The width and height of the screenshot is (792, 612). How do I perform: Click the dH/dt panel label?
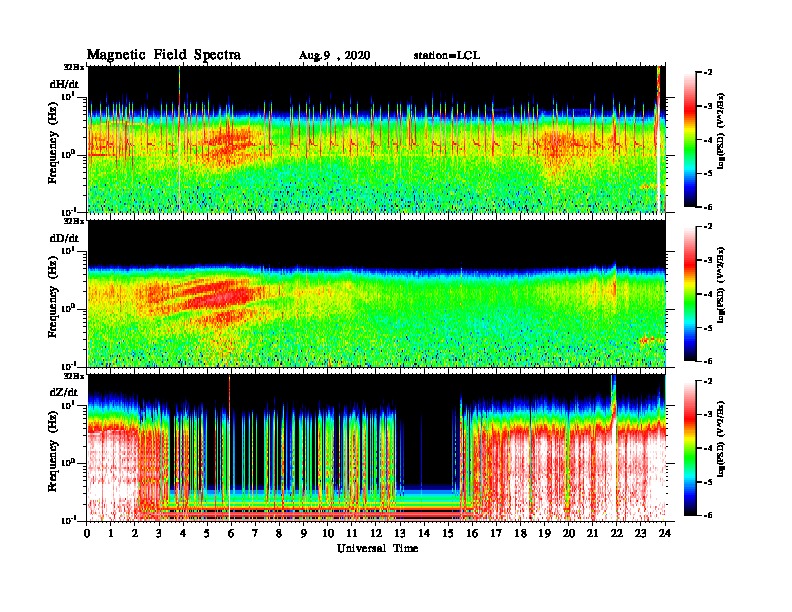point(64,84)
